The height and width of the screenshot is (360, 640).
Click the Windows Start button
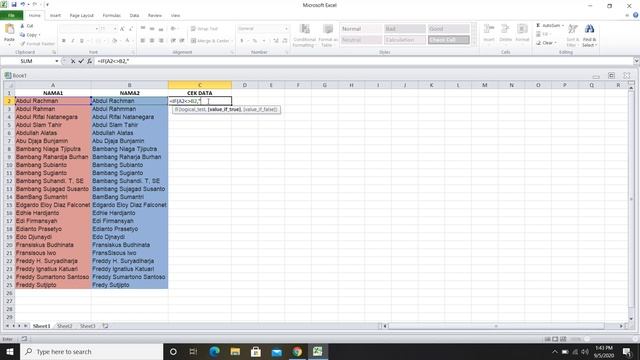(x=10, y=351)
